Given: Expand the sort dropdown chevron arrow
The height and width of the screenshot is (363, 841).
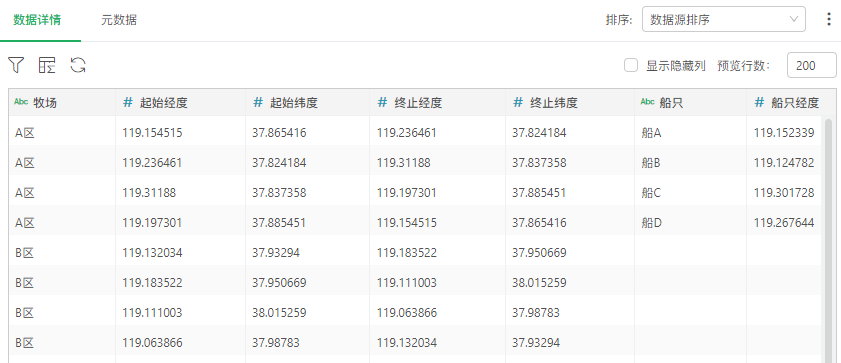Looking at the screenshot, I should point(794,20).
